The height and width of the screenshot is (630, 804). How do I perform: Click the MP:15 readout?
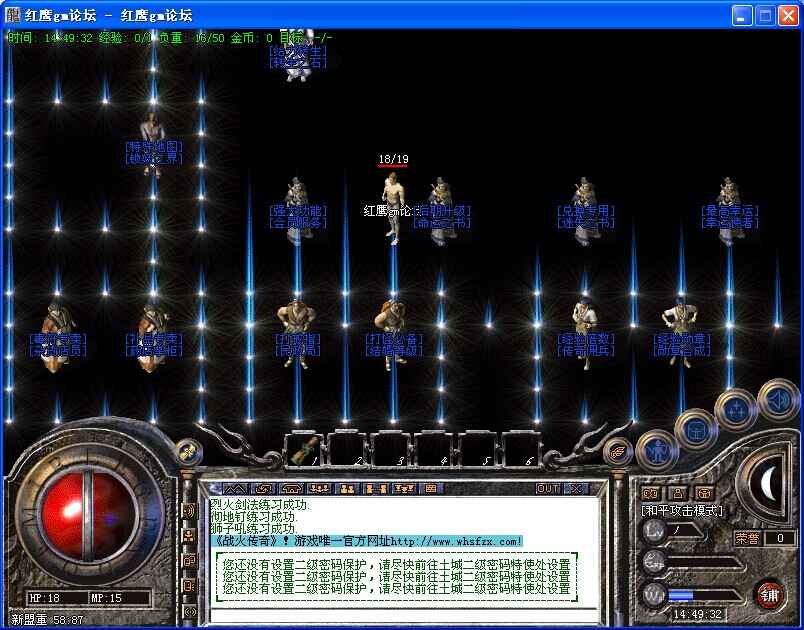click(106, 598)
